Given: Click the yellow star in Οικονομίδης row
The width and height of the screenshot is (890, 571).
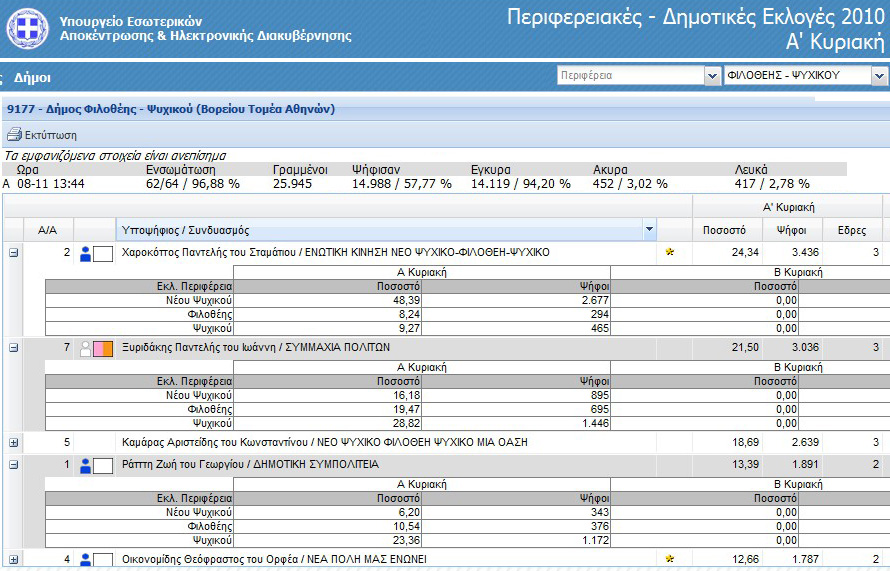Looking at the screenshot, I should (x=670, y=560).
